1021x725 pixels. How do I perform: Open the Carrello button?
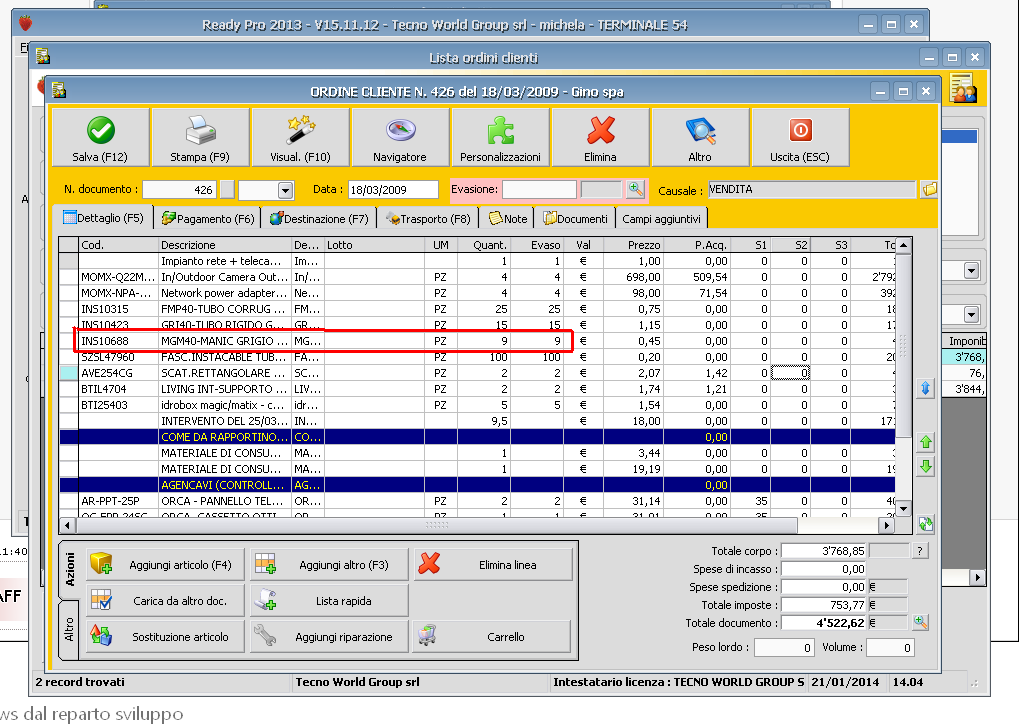[492, 637]
